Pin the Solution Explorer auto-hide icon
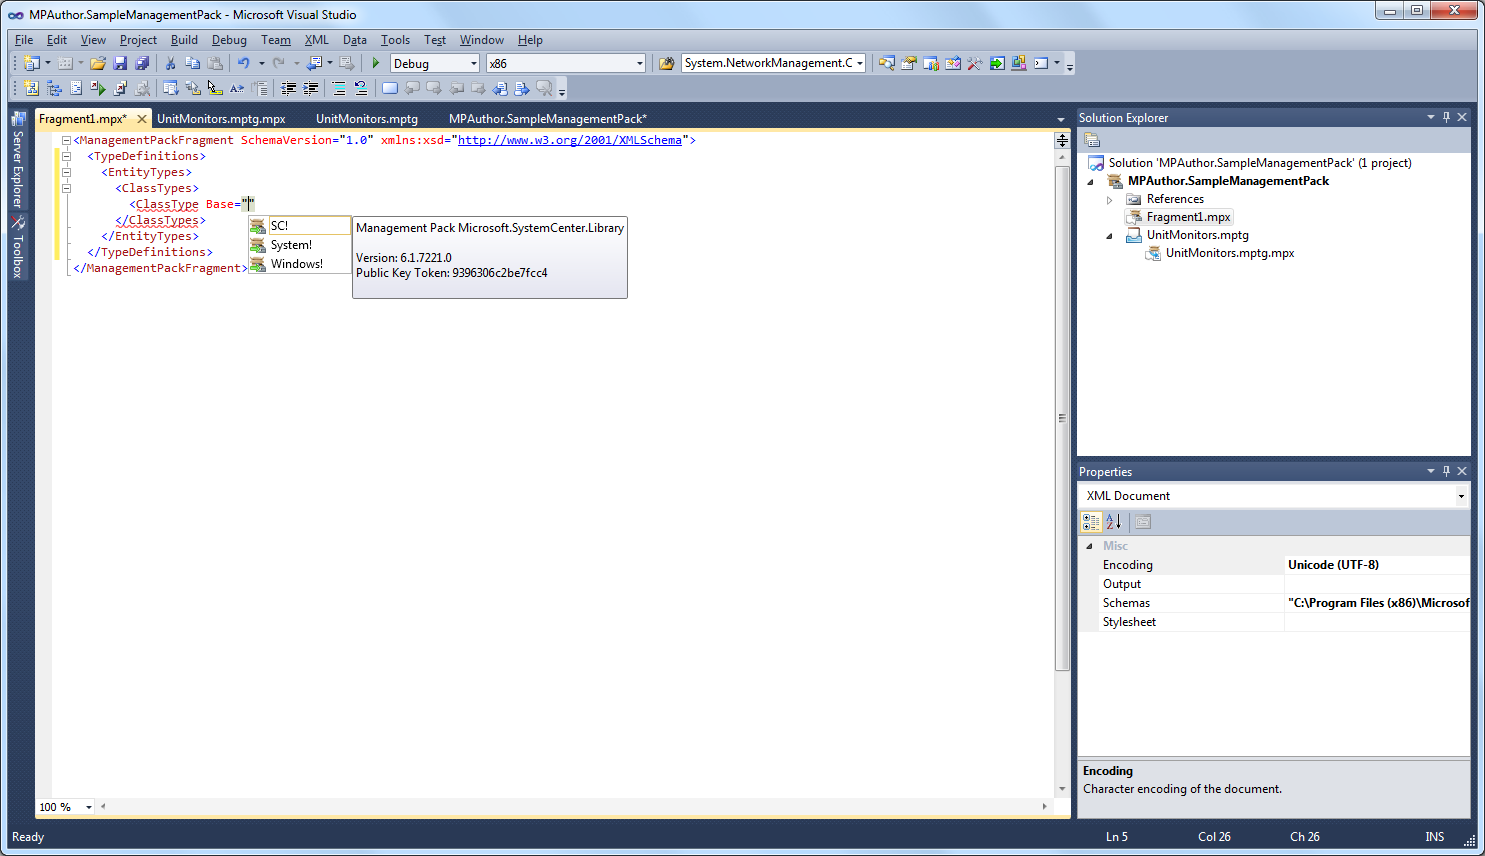Viewport: 1485px width, 856px height. 1446,117
